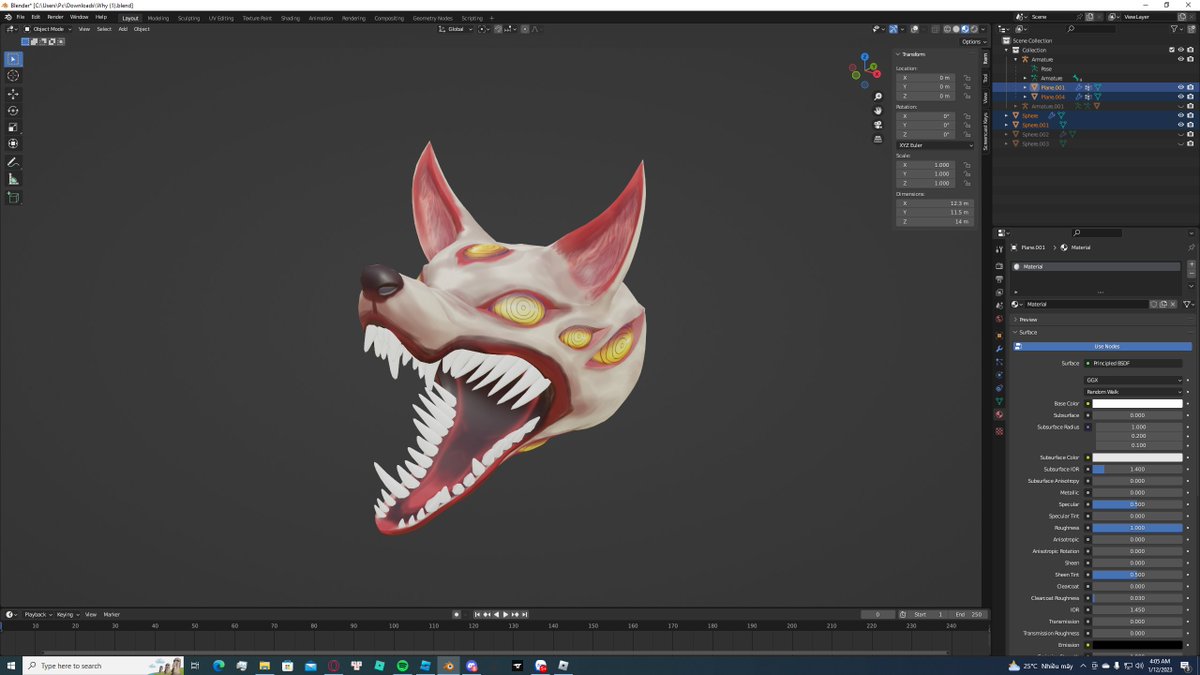Lock the X location padlock in Transform panel
The height and width of the screenshot is (675, 1200).
pyautogui.click(x=967, y=78)
